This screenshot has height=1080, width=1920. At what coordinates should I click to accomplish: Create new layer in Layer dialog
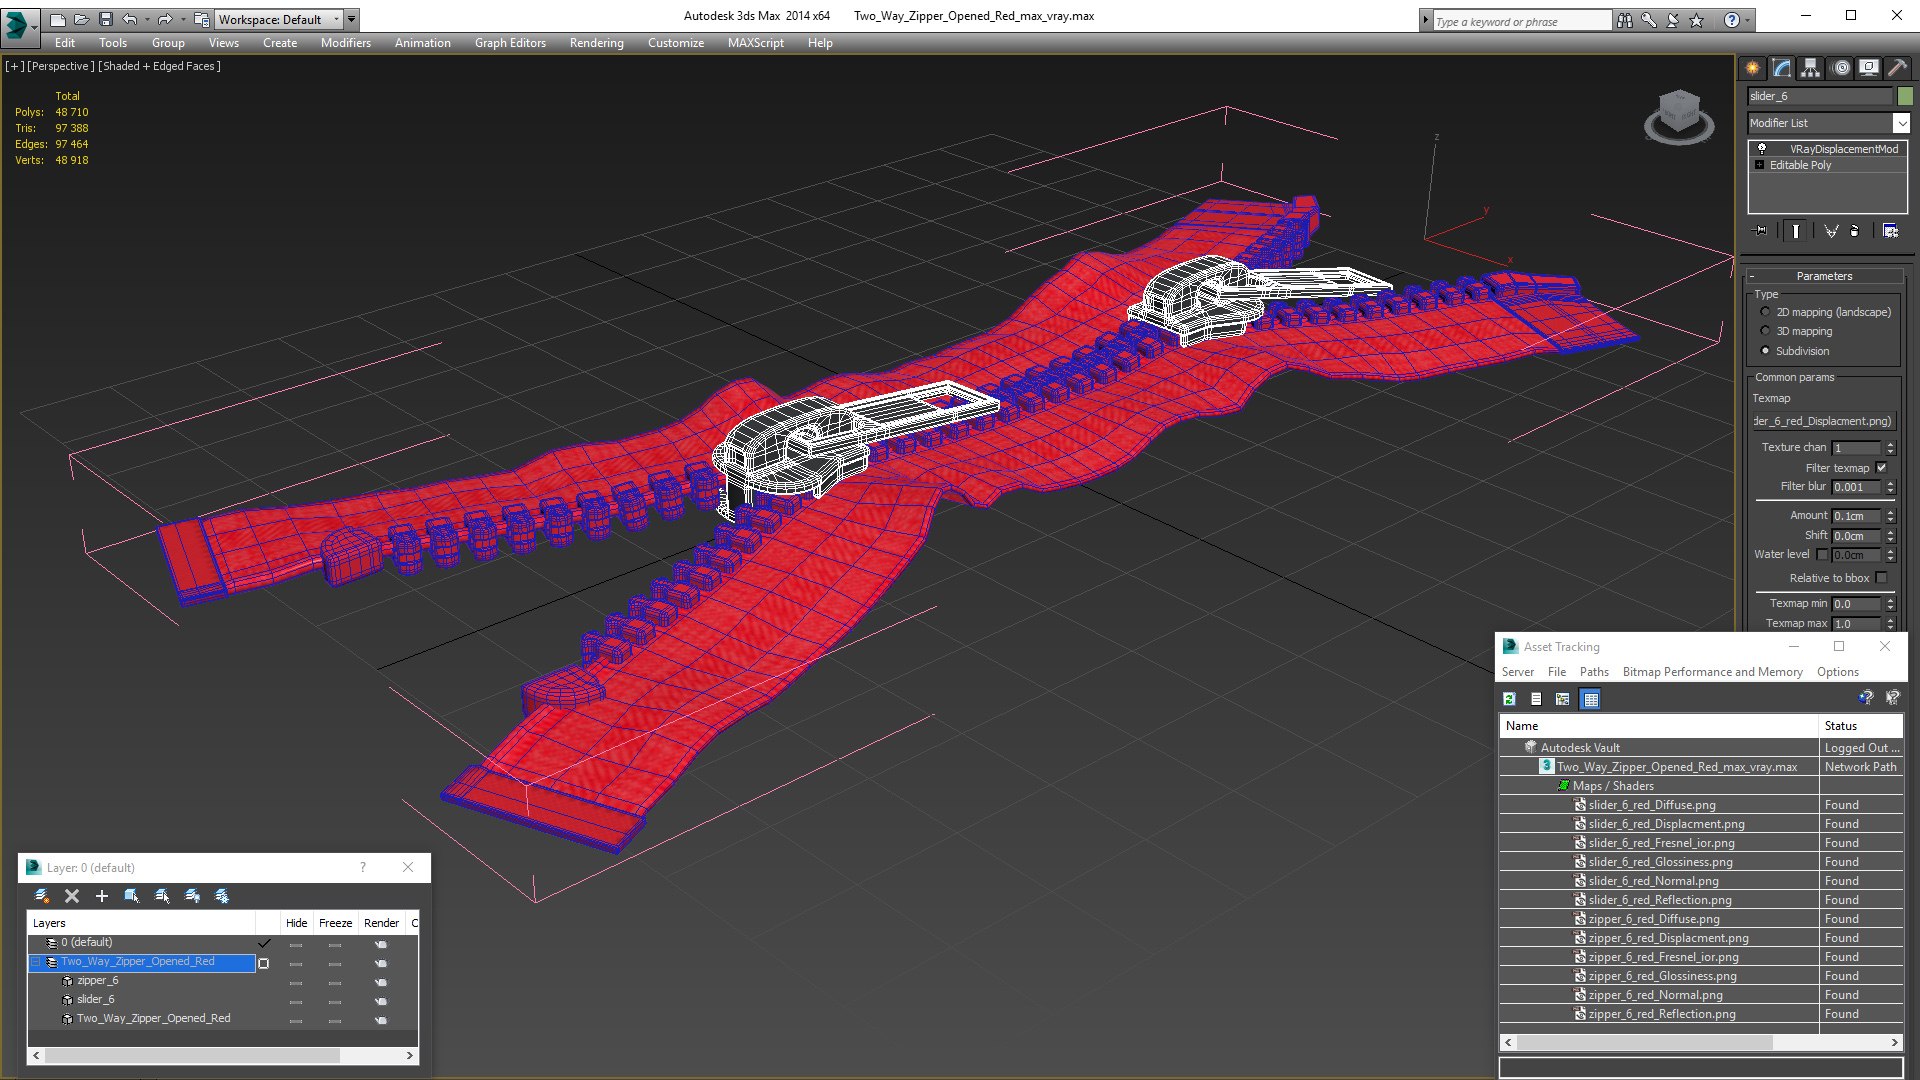(x=42, y=896)
